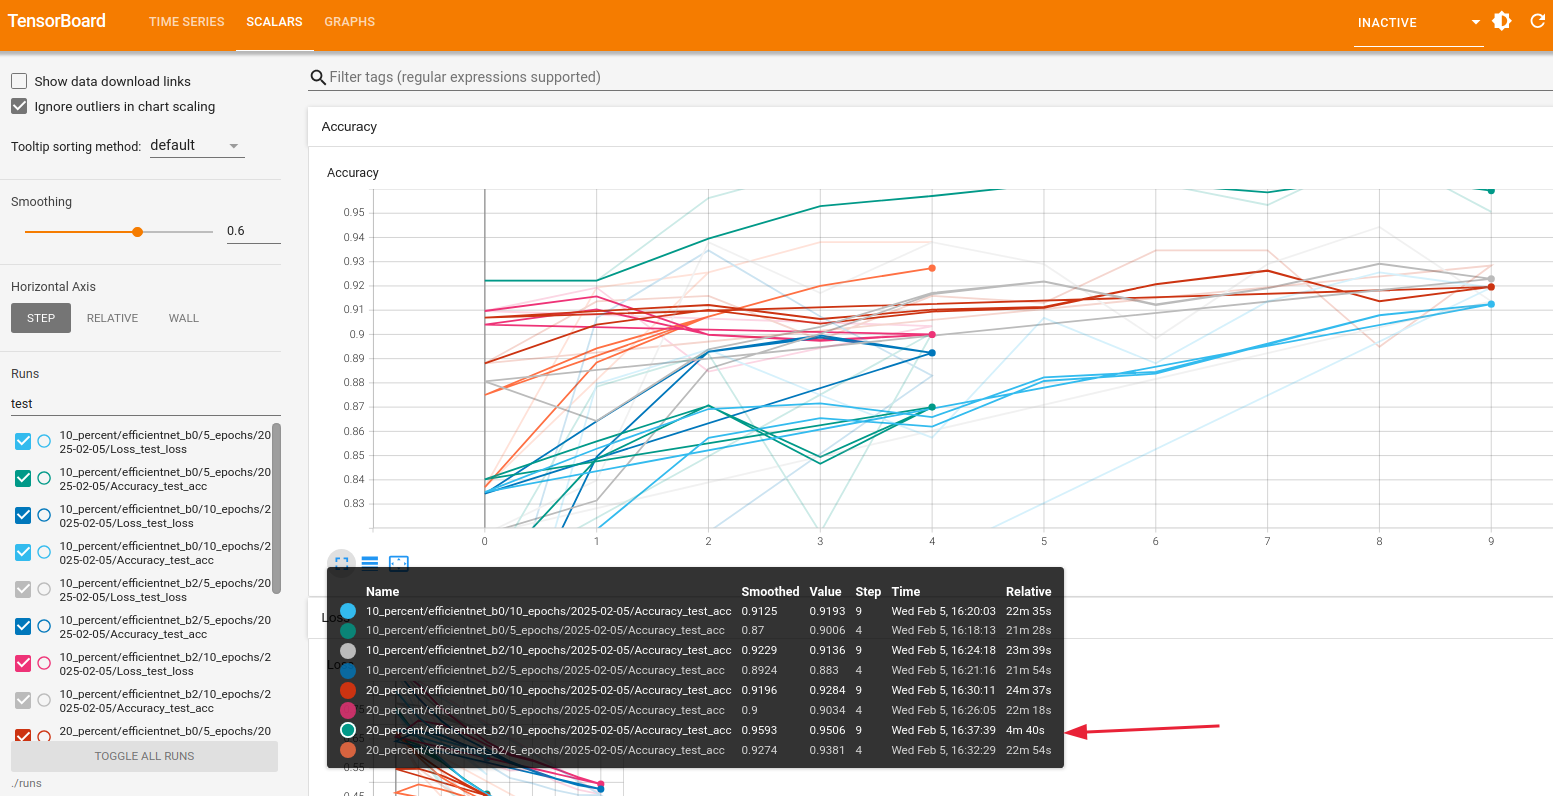Viewport: 1553px width, 796px height.
Task: Click the TensorBoard logo title
Action: 57,21
